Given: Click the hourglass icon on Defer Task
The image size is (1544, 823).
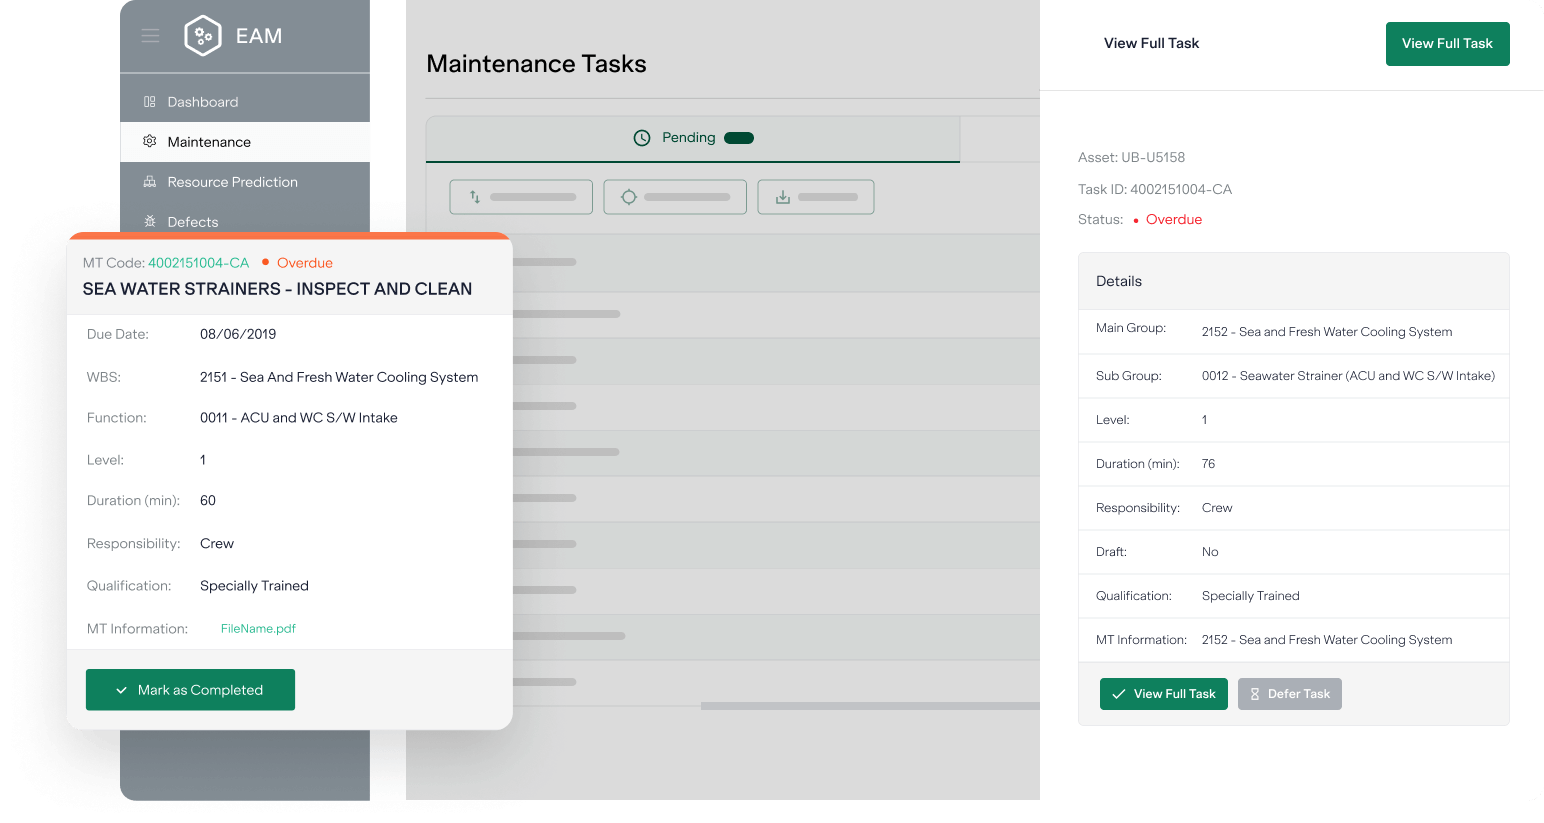Looking at the screenshot, I should coord(1255,694).
